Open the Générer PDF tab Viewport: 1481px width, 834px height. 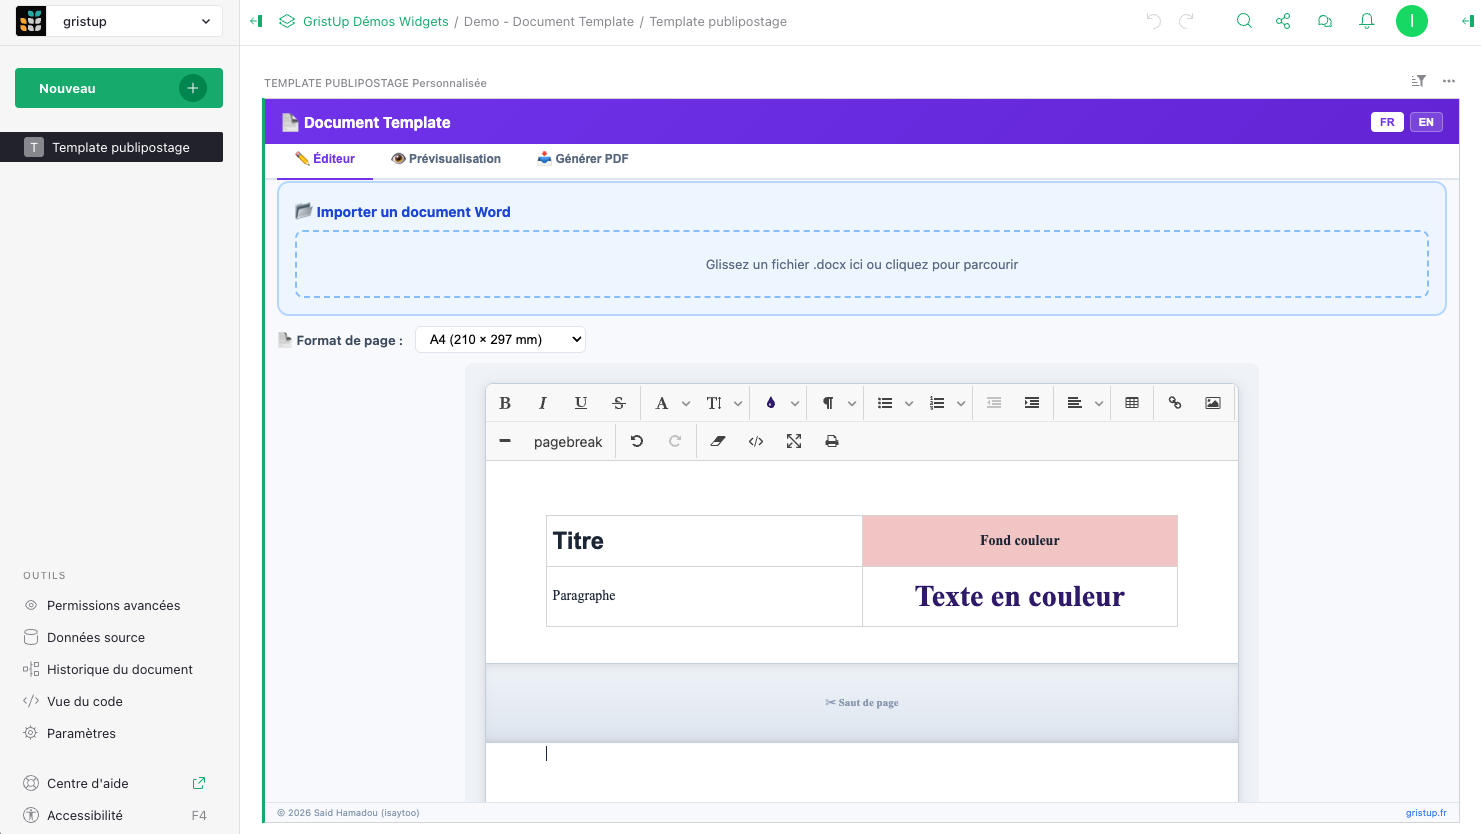point(583,159)
